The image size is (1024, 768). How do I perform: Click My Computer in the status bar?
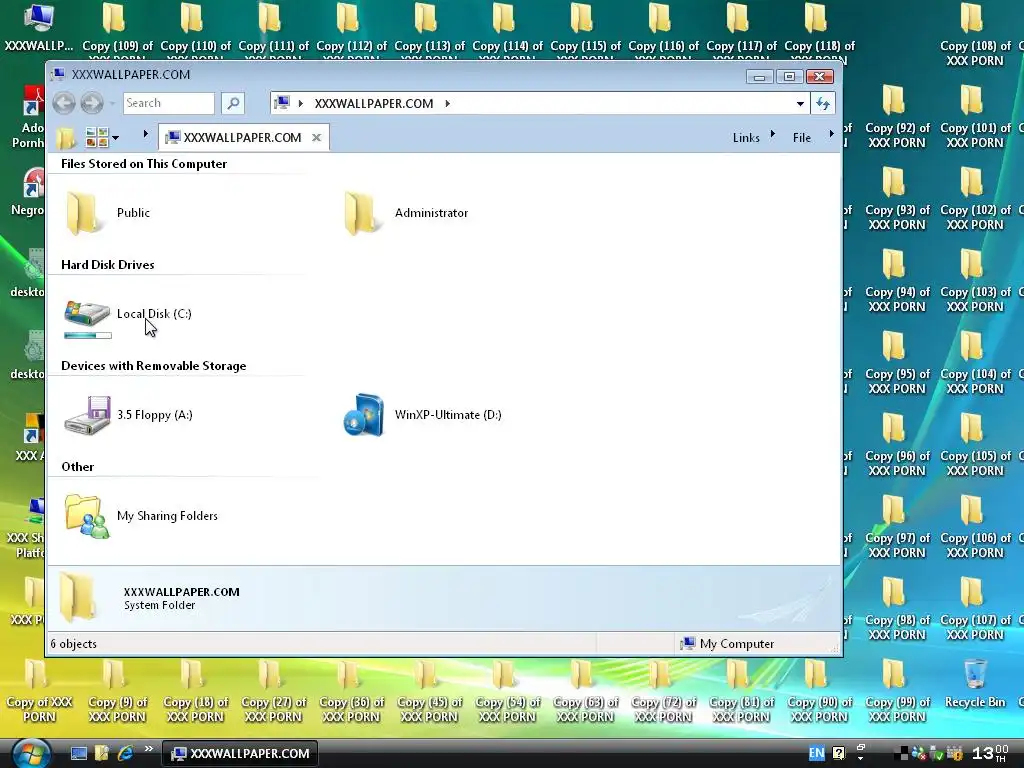tap(728, 644)
